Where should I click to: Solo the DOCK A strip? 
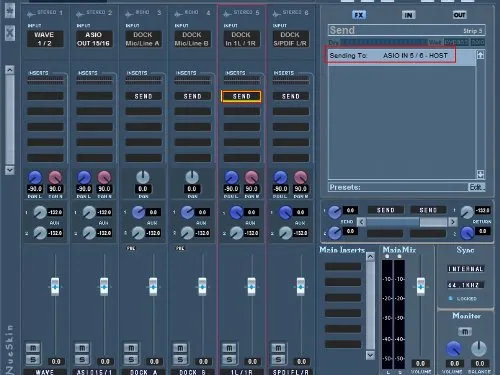(x=131, y=360)
